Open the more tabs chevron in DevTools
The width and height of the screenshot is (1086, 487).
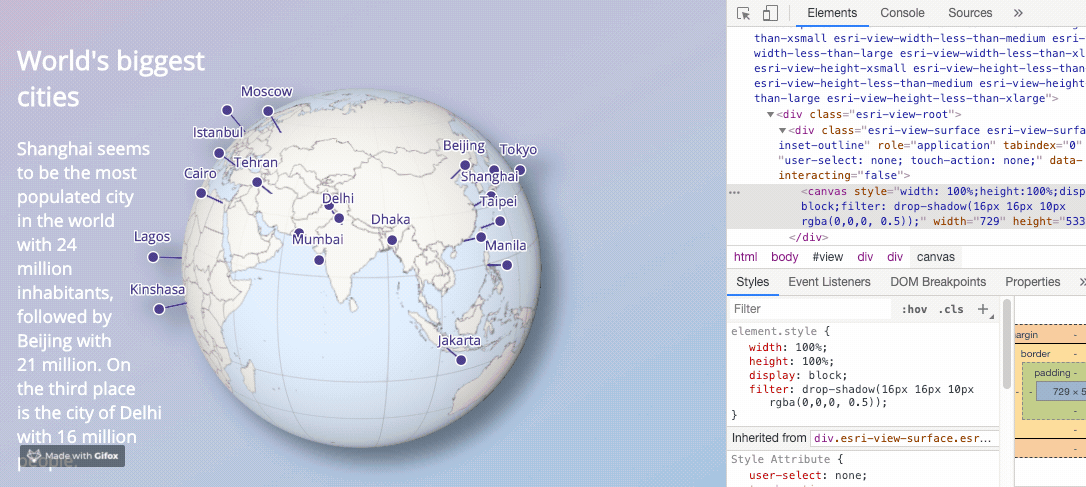[x=1017, y=12]
